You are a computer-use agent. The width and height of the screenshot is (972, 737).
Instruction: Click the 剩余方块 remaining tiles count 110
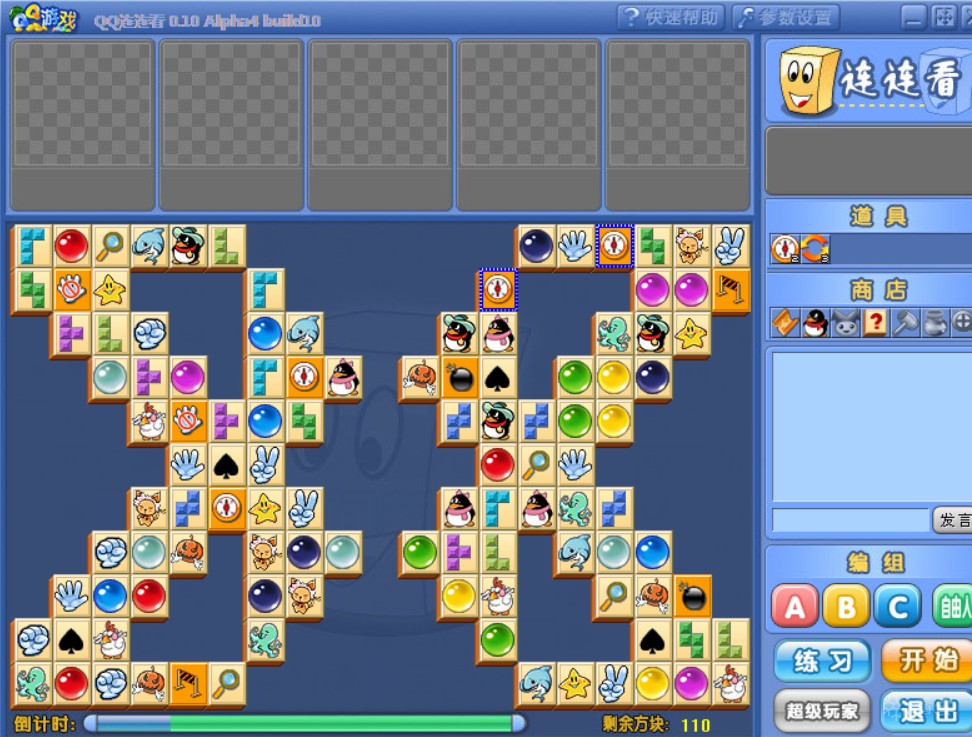coord(656,724)
